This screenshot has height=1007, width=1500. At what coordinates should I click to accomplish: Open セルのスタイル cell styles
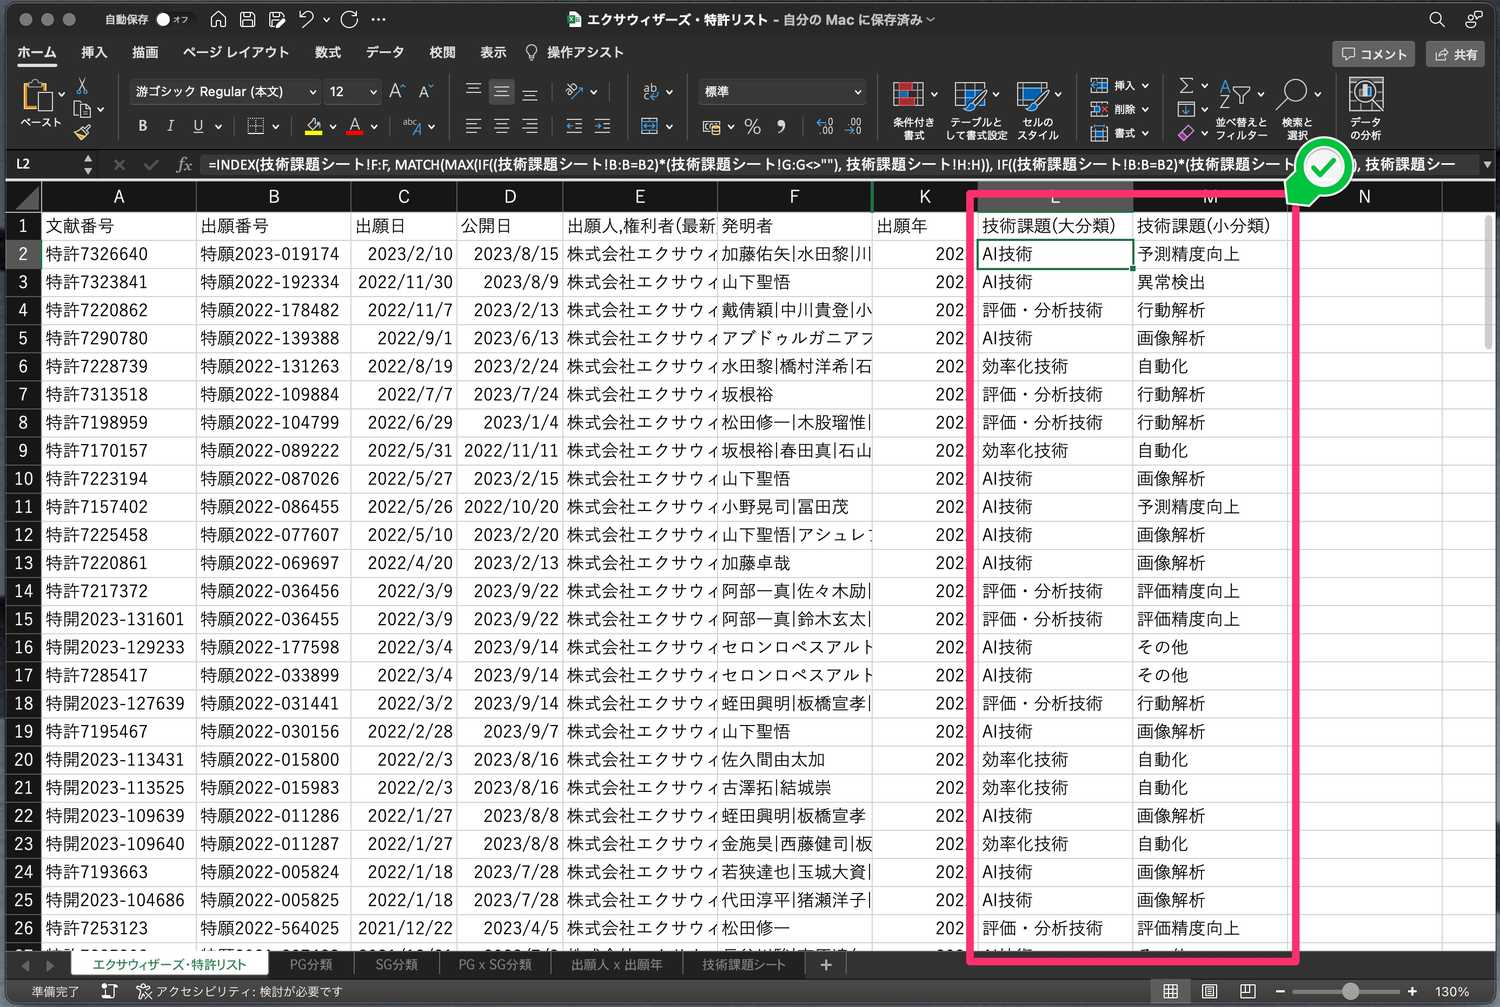[1038, 110]
